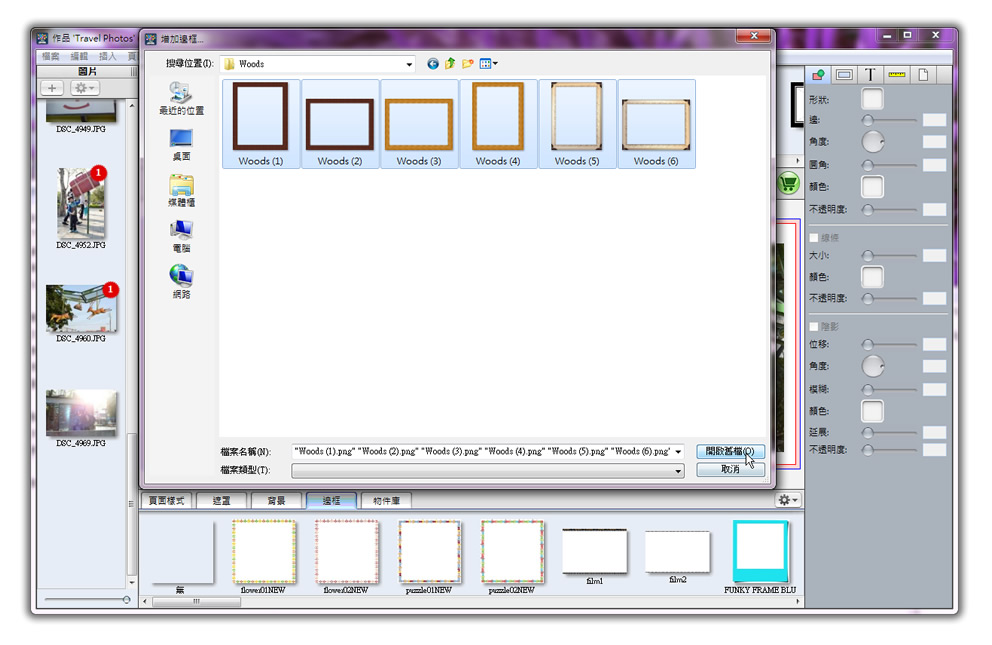Screen dimensions: 992x645
Task: Click the green shopping cart icon
Action: pyautogui.click(x=788, y=183)
